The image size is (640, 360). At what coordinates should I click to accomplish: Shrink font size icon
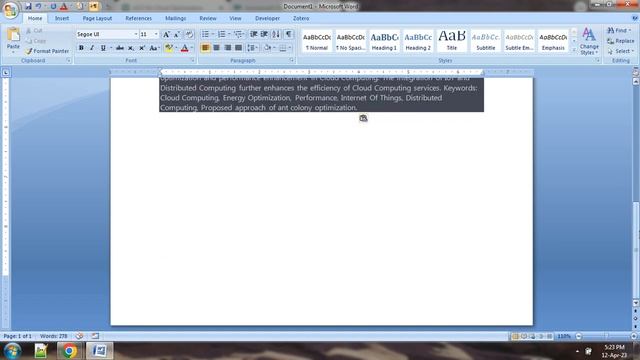click(x=177, y=35)
